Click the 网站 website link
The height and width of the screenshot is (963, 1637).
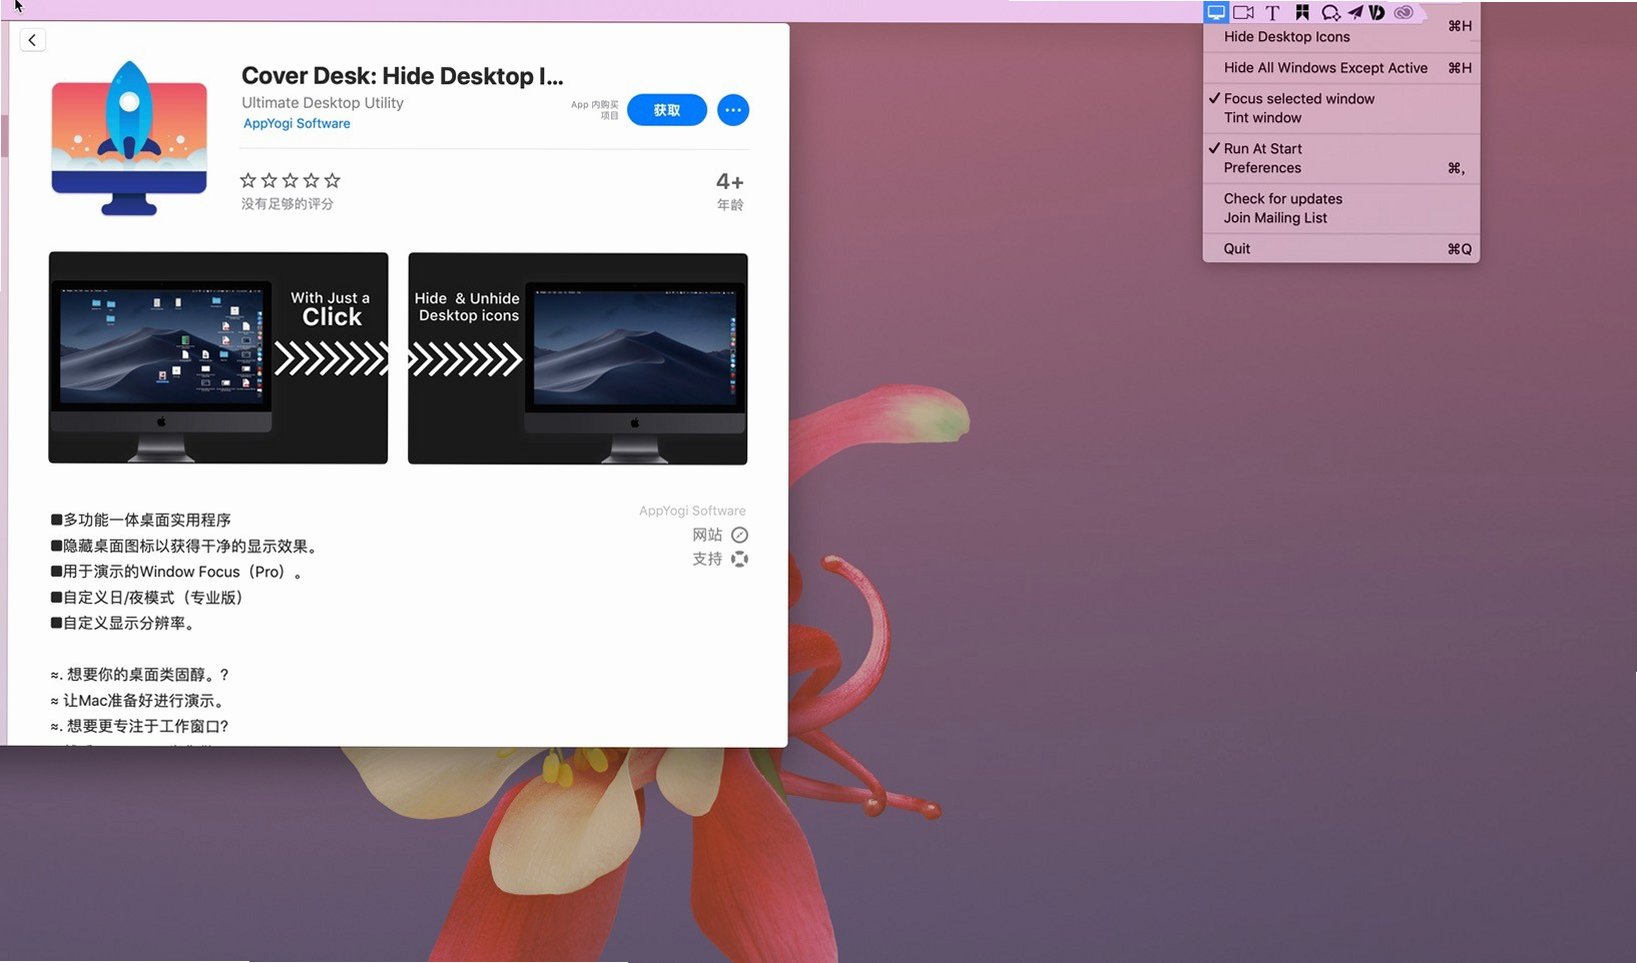(707, 535)
